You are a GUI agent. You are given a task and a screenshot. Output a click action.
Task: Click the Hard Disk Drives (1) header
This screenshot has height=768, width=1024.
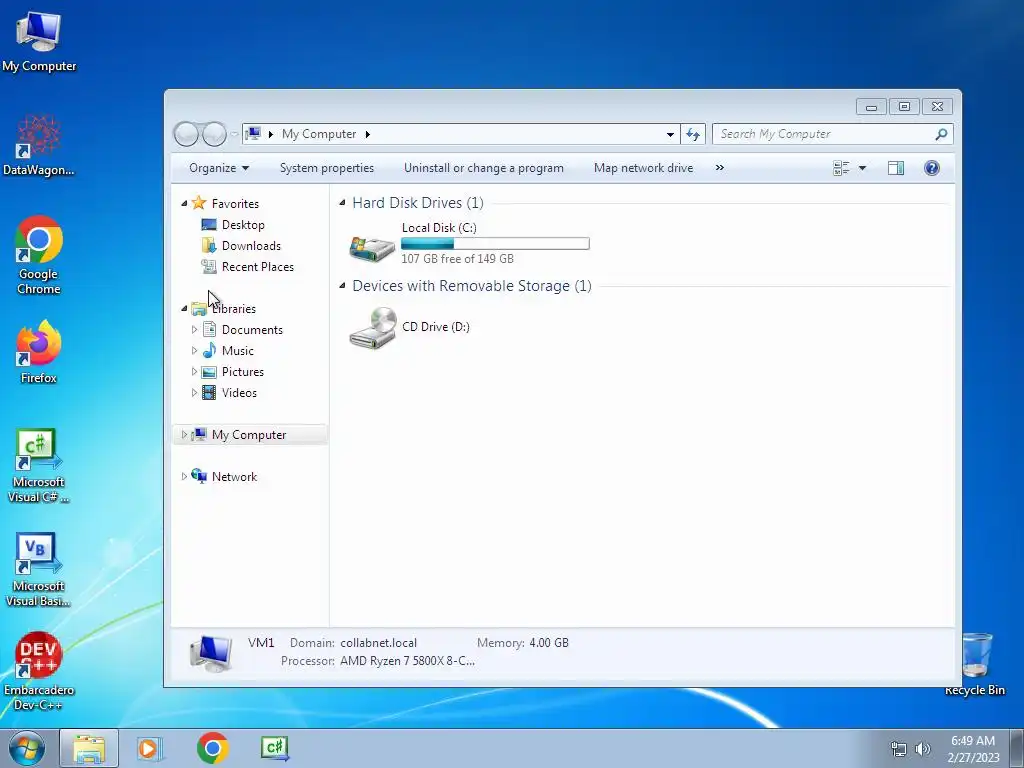click(418, 203)
